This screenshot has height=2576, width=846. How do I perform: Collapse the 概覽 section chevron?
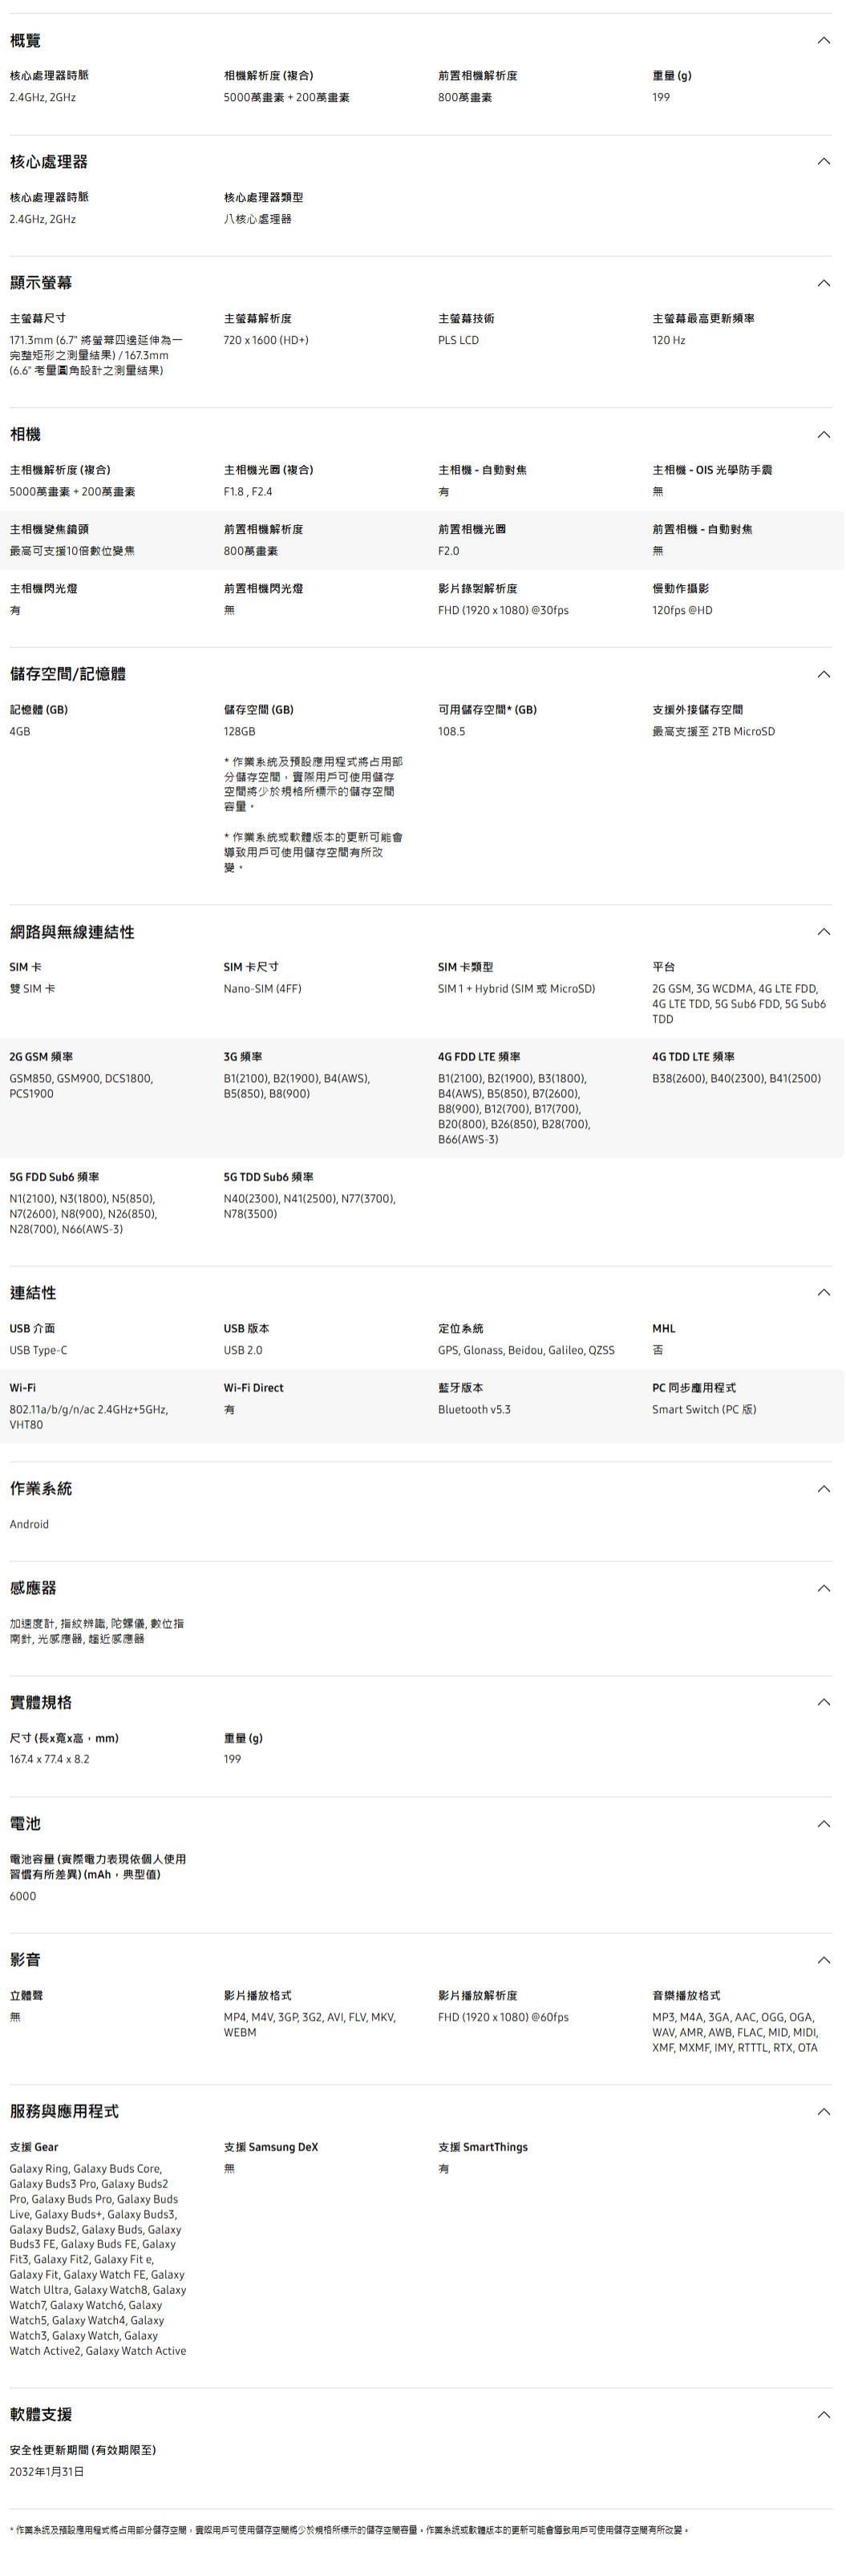(x=823, y=41)
